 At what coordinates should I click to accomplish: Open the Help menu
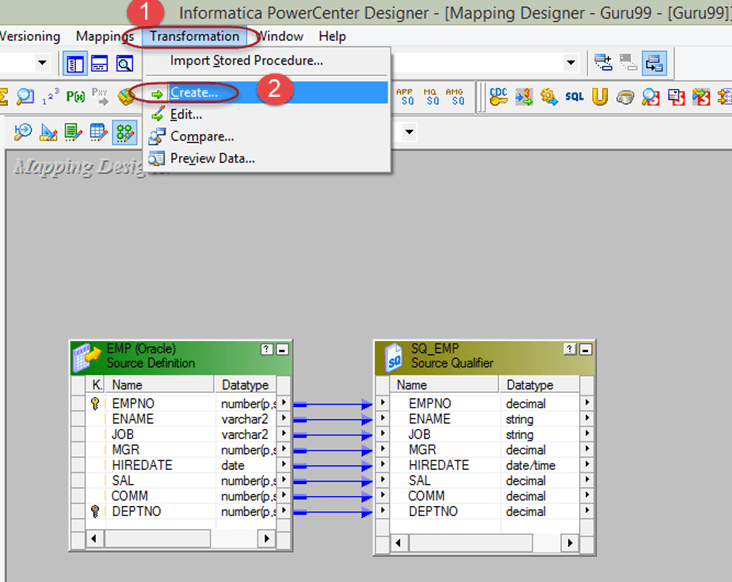pyautogui.click(x=332, y=36)
